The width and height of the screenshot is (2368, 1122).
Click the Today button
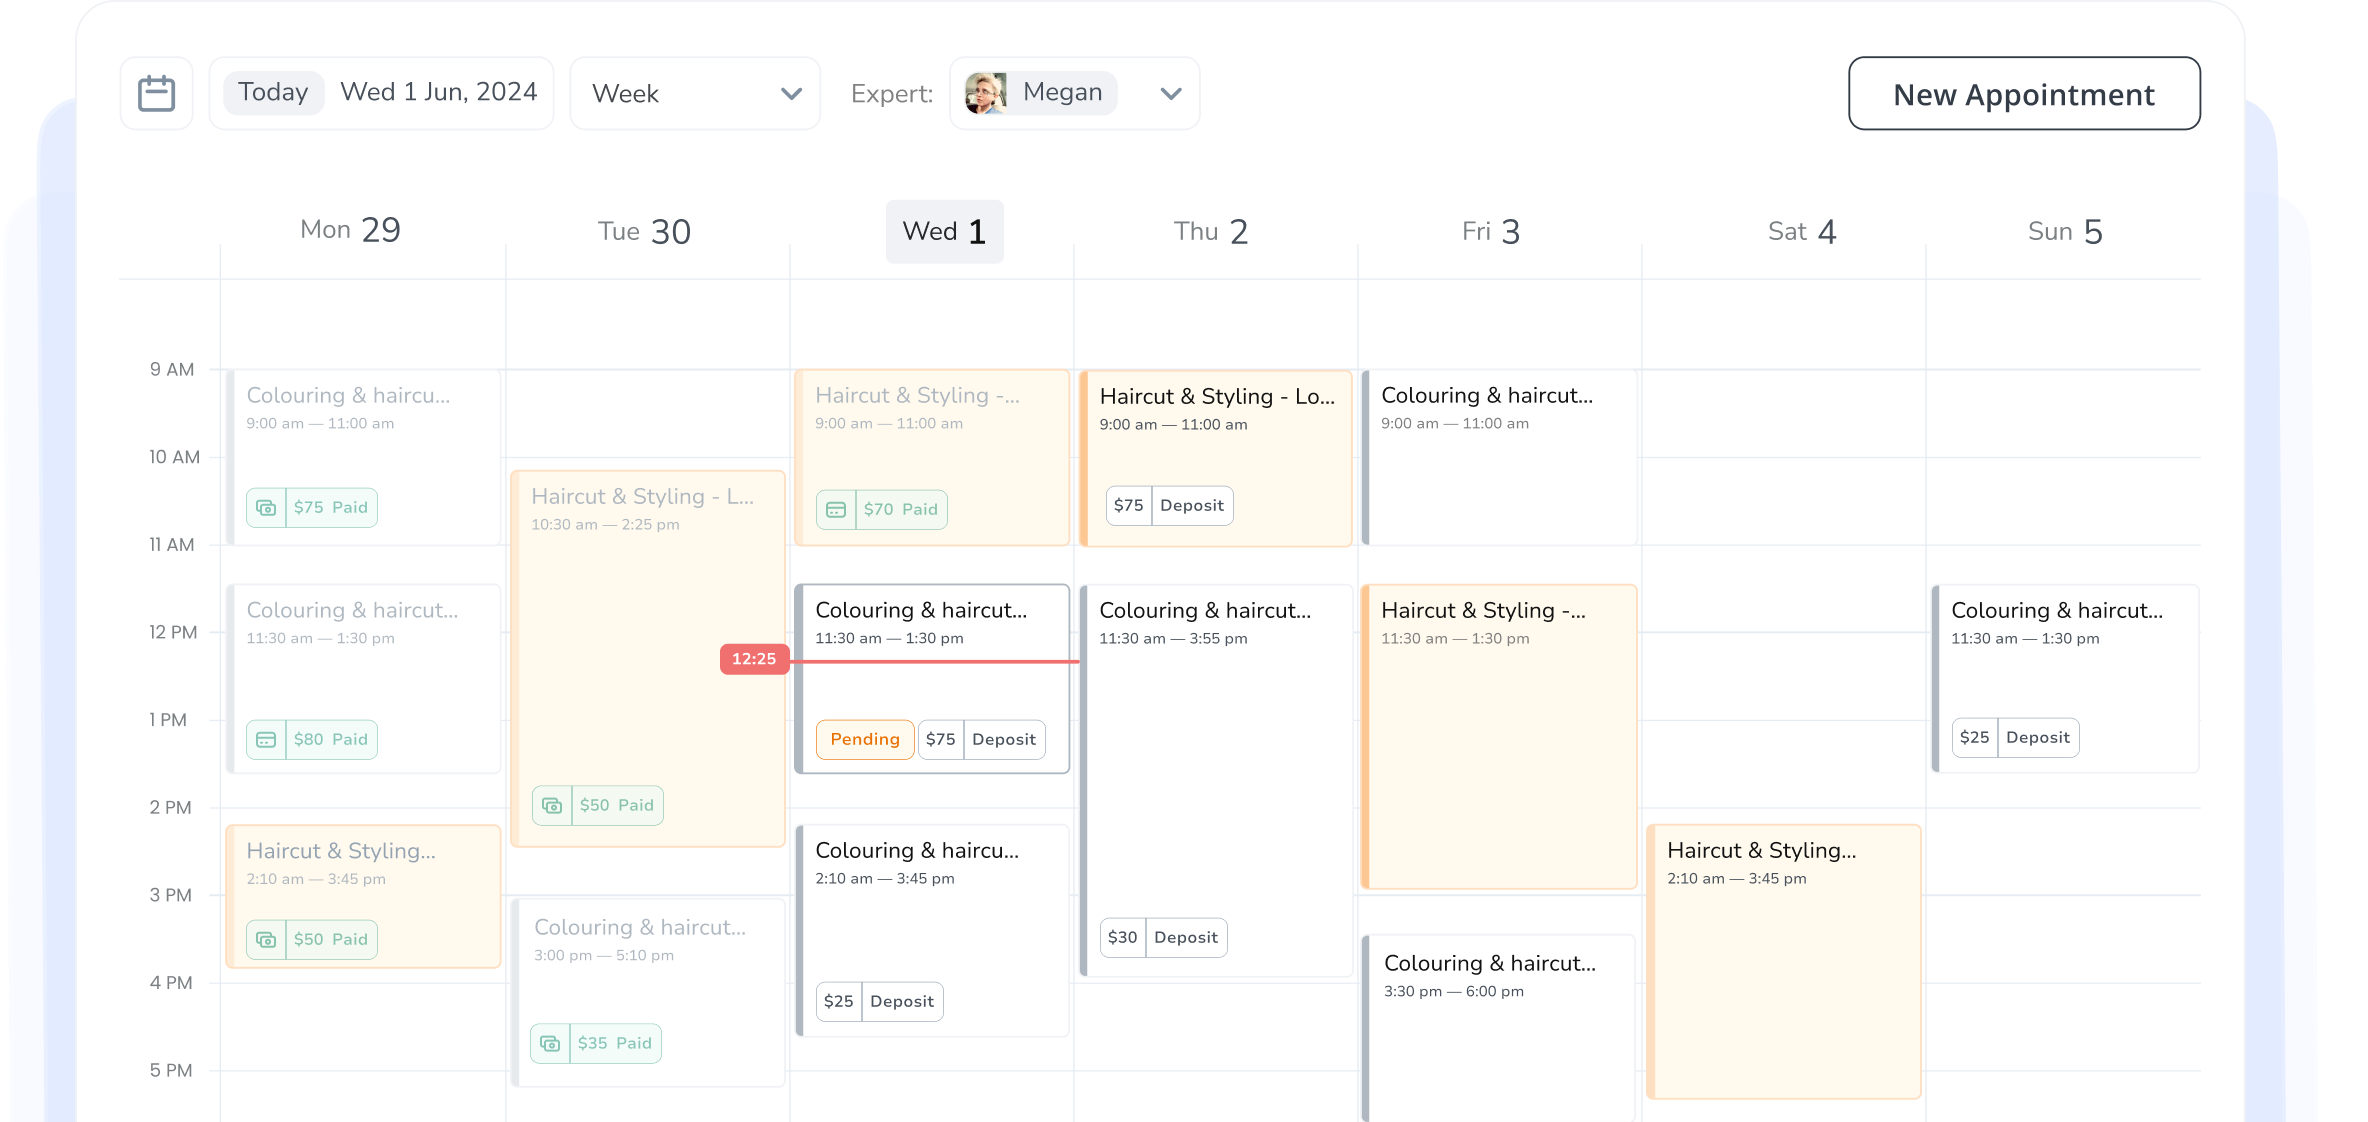tap(272, 91)
